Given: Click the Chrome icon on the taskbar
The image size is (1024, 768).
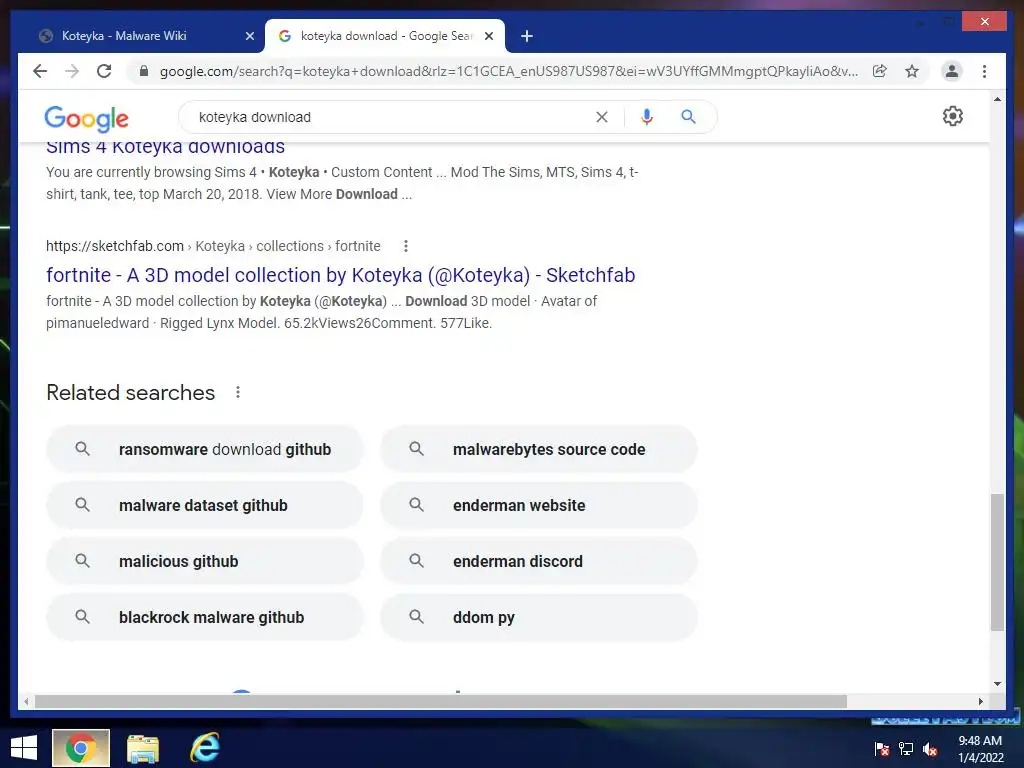Looking at the screenshot, I should click(x=81, y=748).
